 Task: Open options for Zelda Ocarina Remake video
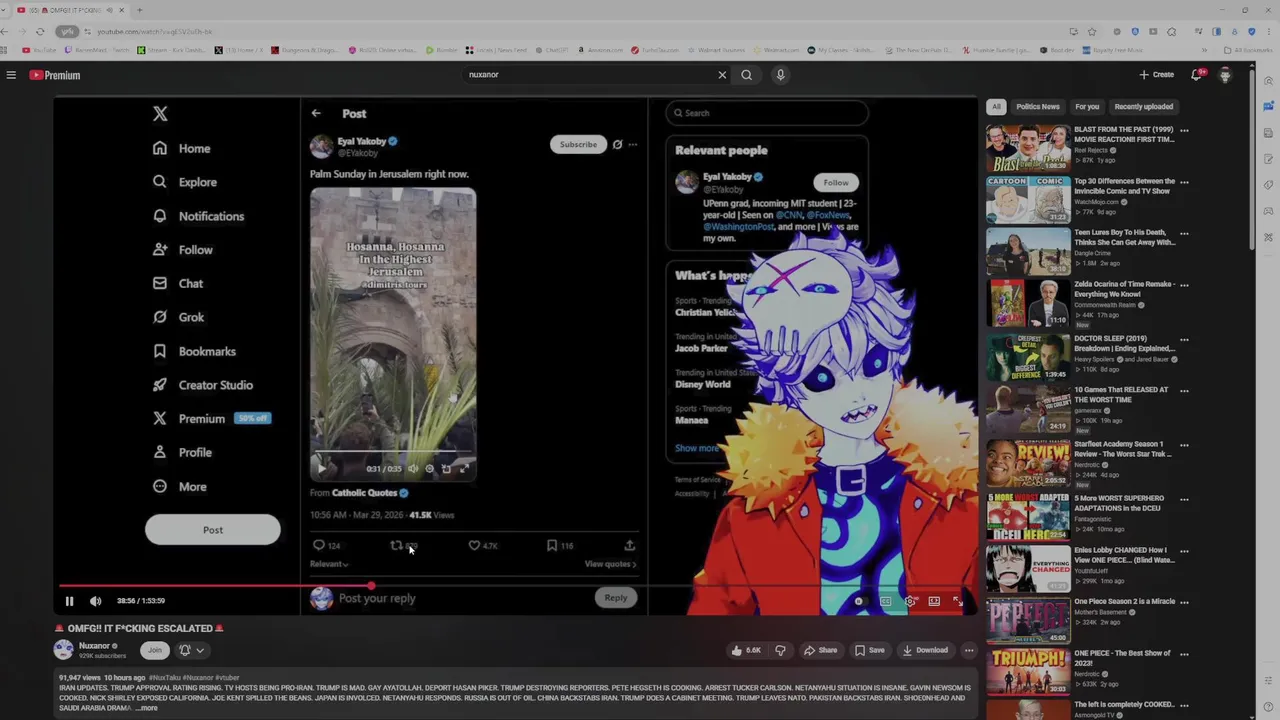click(1184, 285)
